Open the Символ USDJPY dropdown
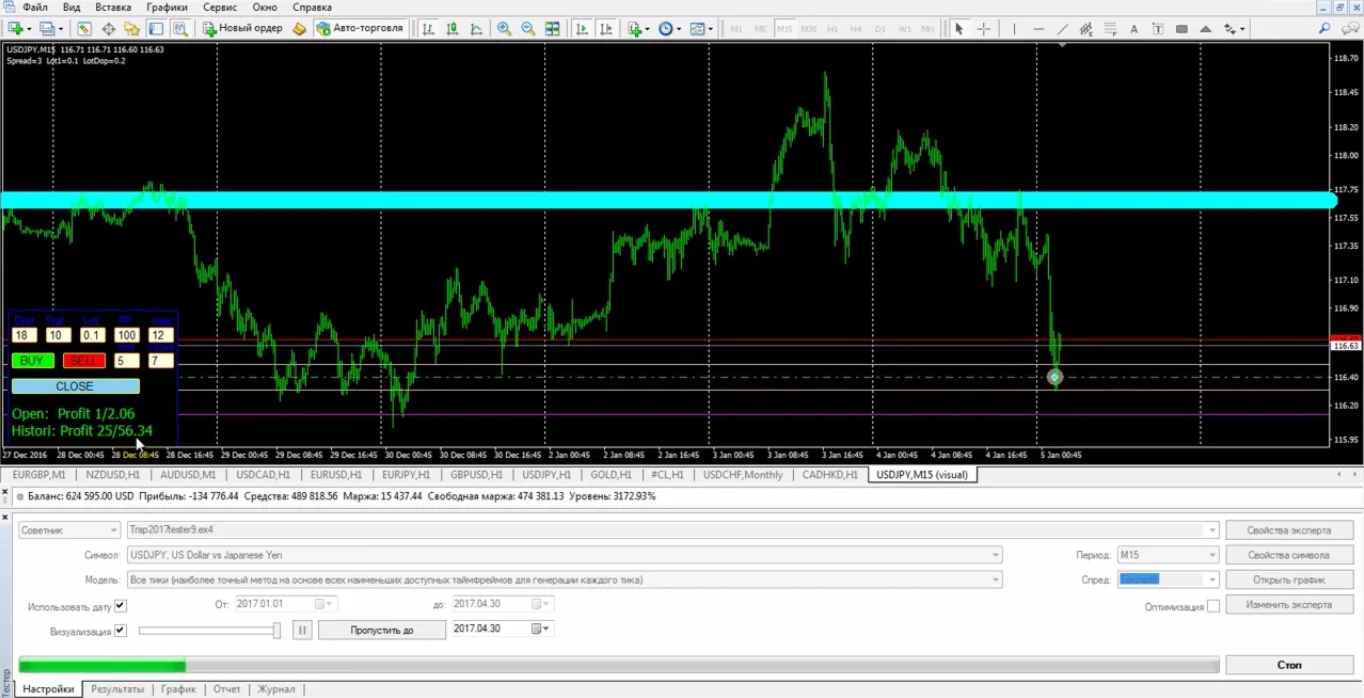The height and width of the screenshot is (698, 1364). (995, 555)
